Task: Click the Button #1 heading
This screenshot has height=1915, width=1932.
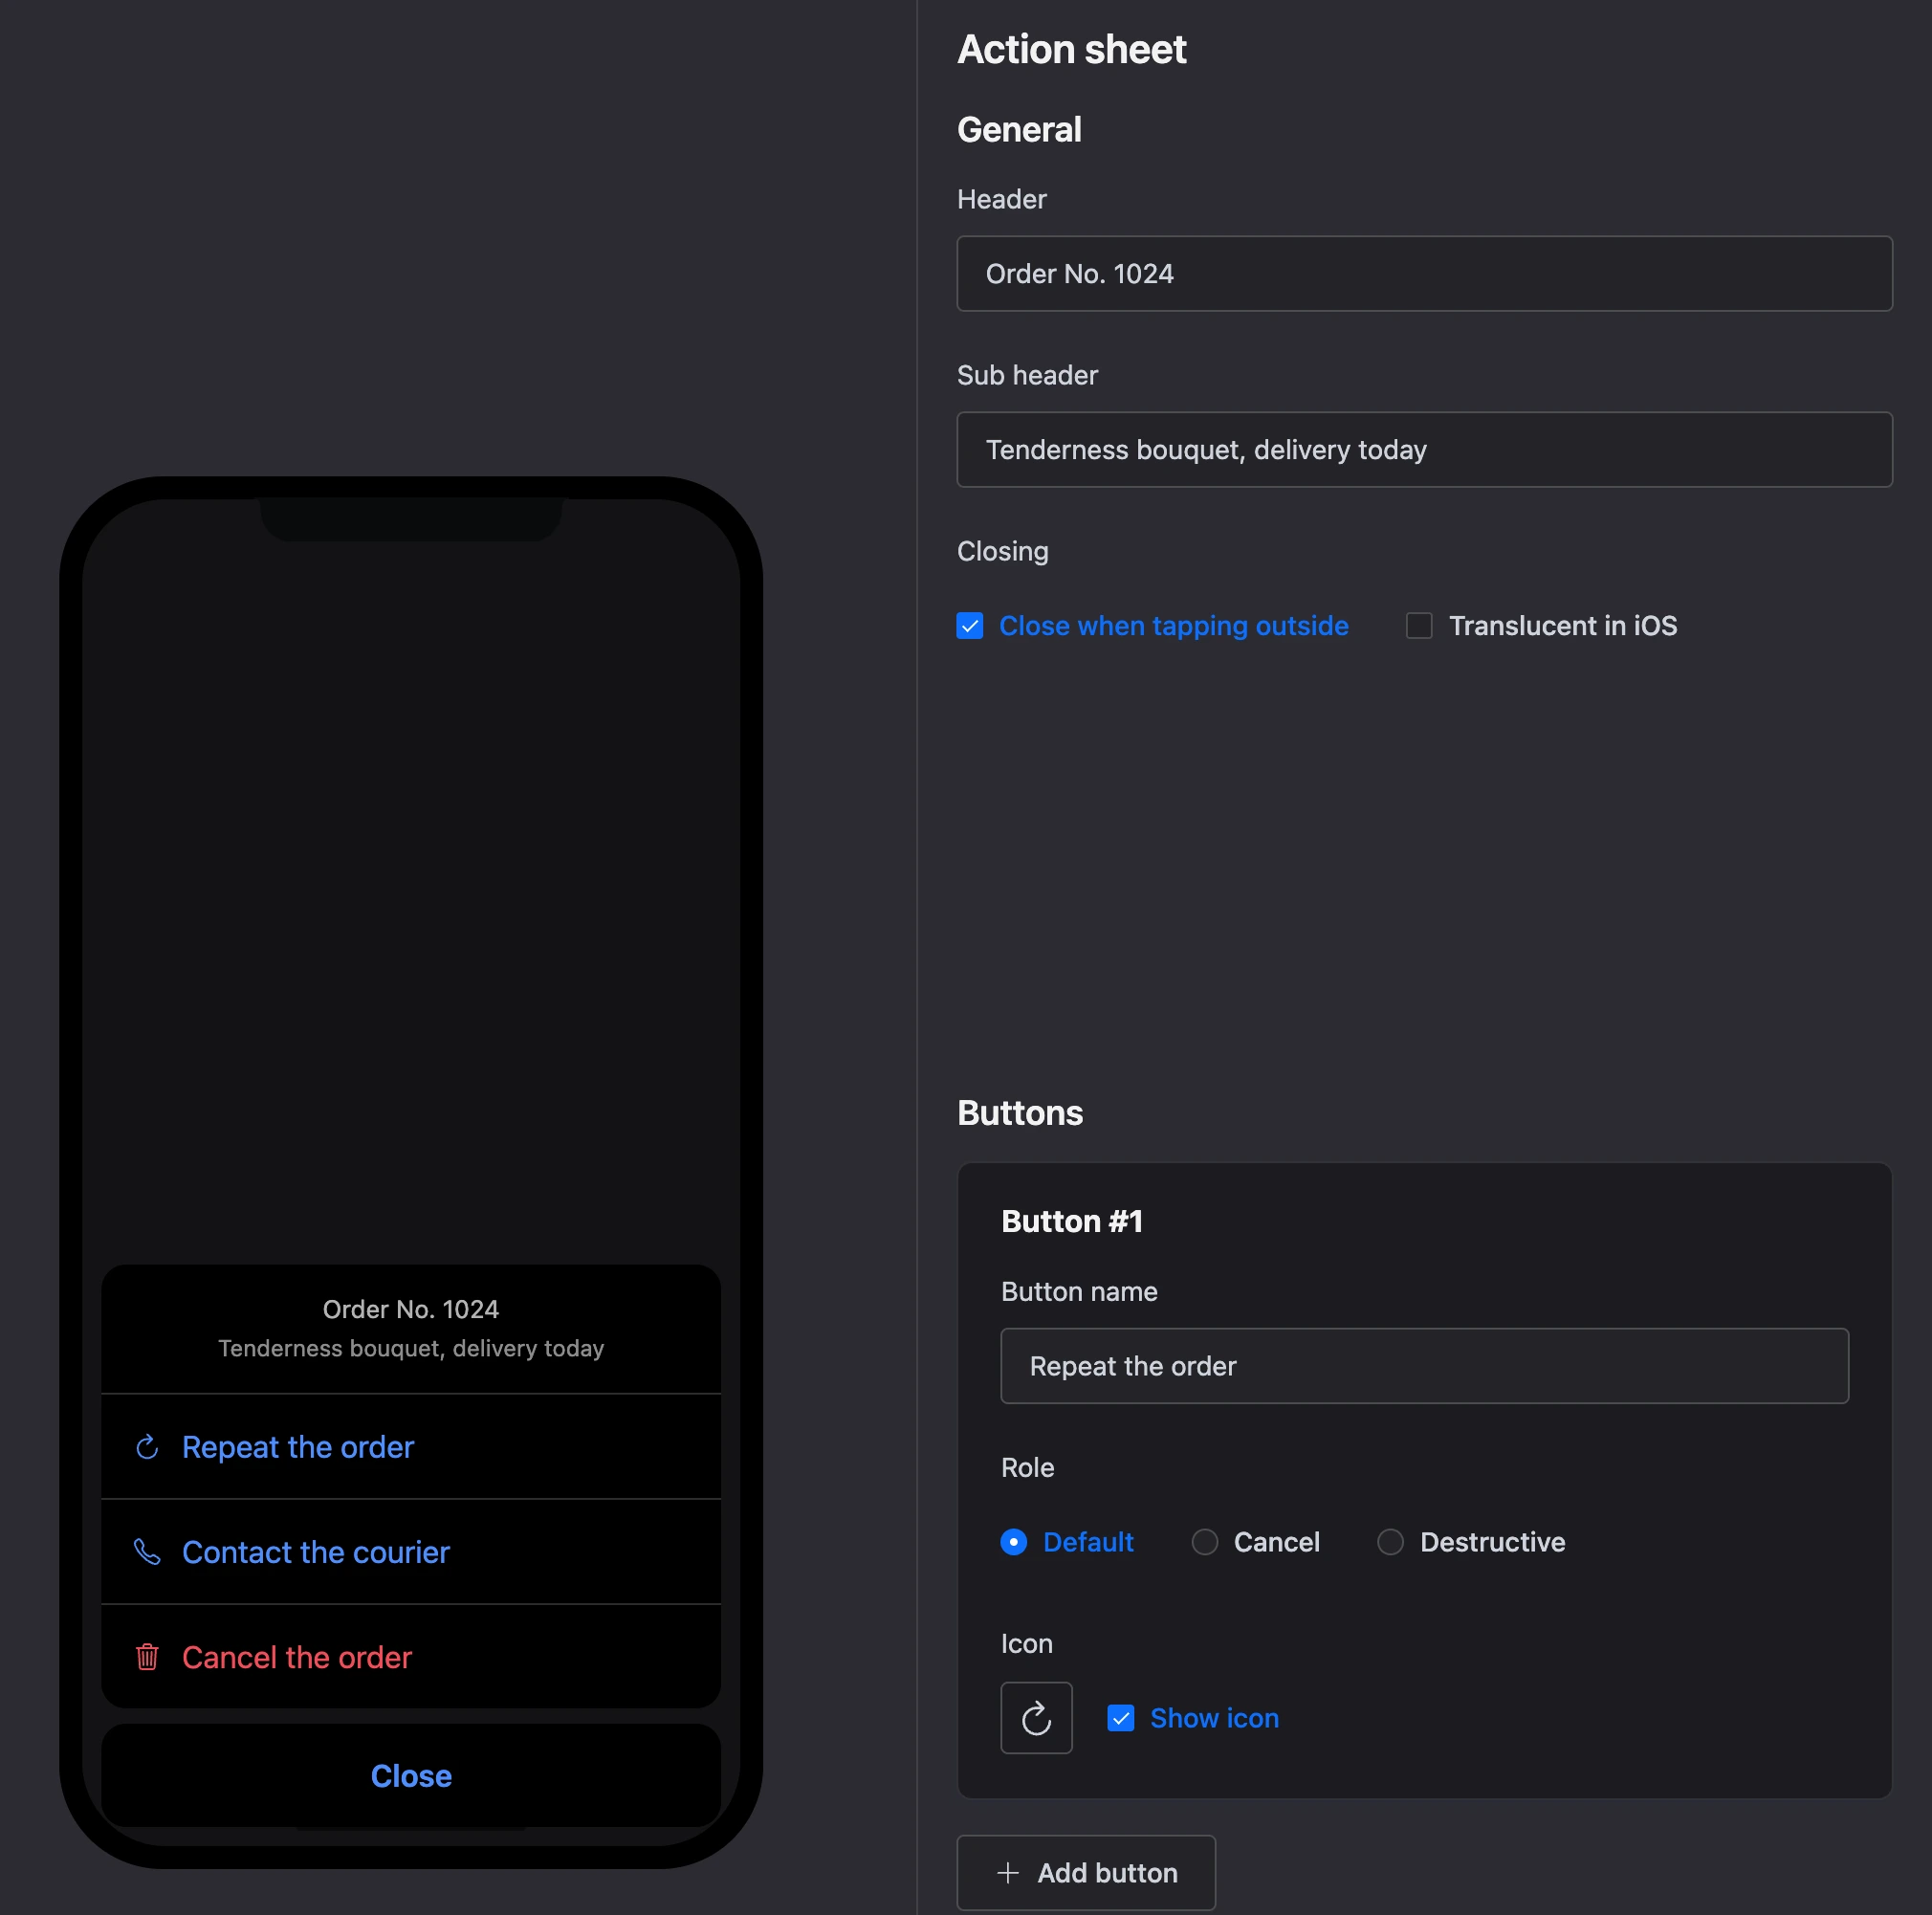Action: click(1072, 1221)
